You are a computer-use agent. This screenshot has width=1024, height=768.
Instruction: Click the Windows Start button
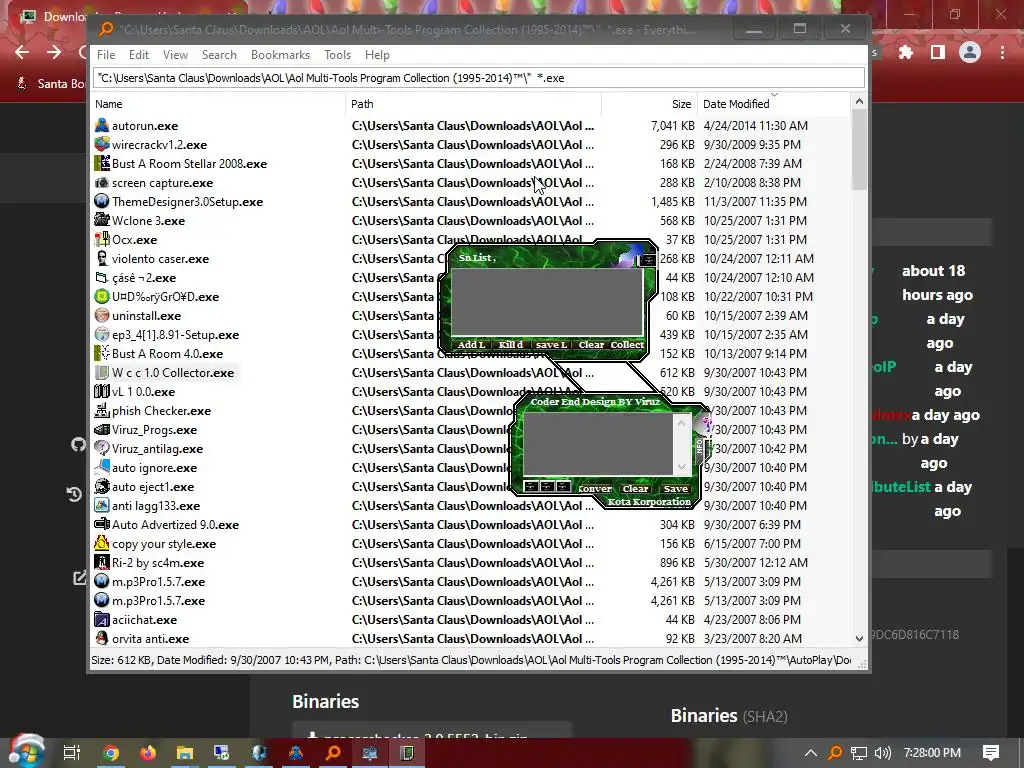[25, 752]
